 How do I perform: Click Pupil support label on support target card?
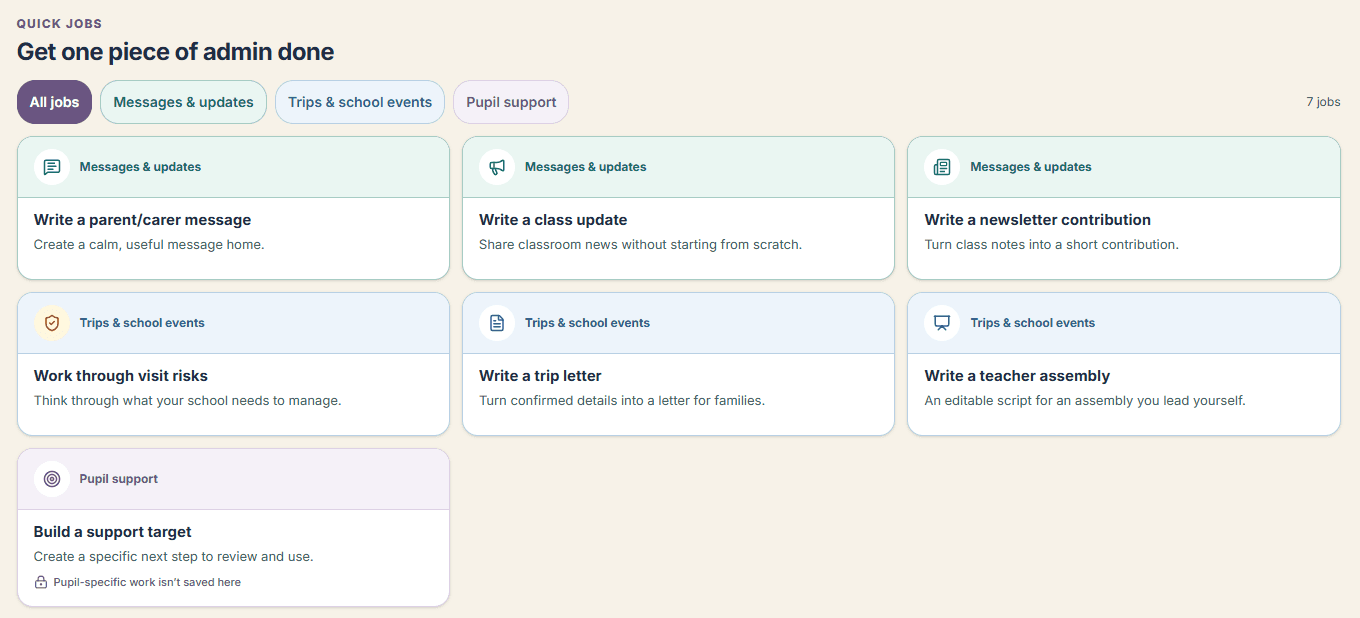(119, 479)
